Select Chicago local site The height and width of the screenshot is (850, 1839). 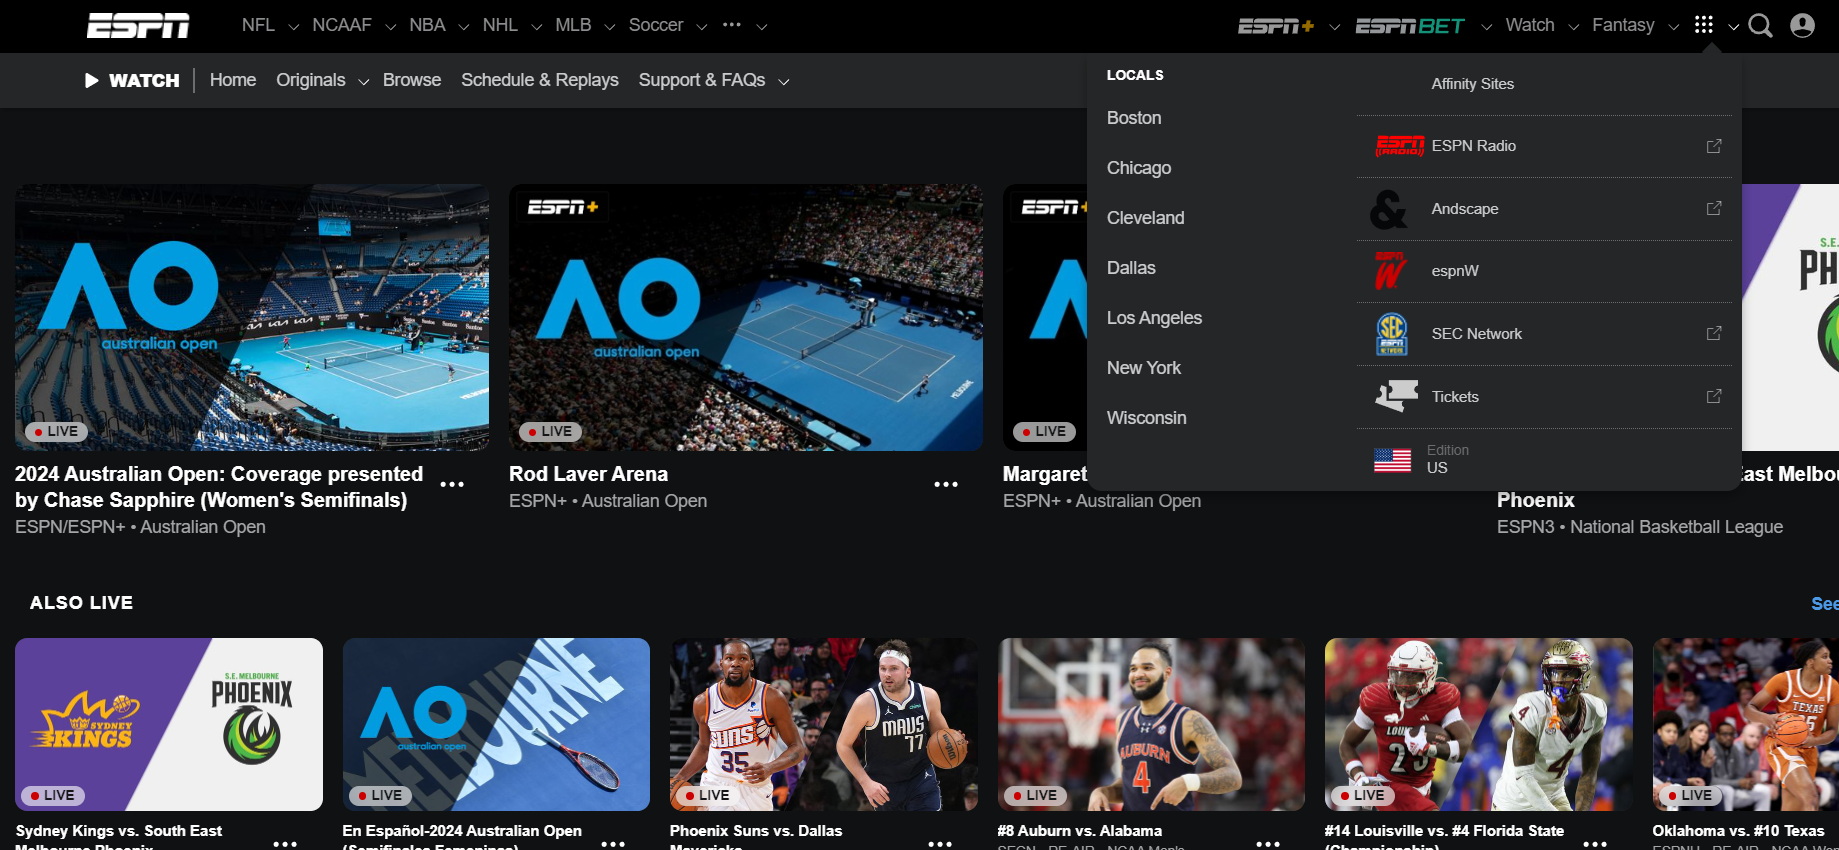(1139, 168)
